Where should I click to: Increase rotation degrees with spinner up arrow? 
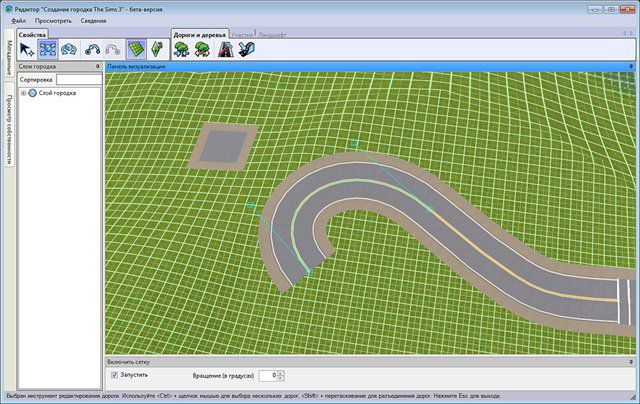coord(280,372)
